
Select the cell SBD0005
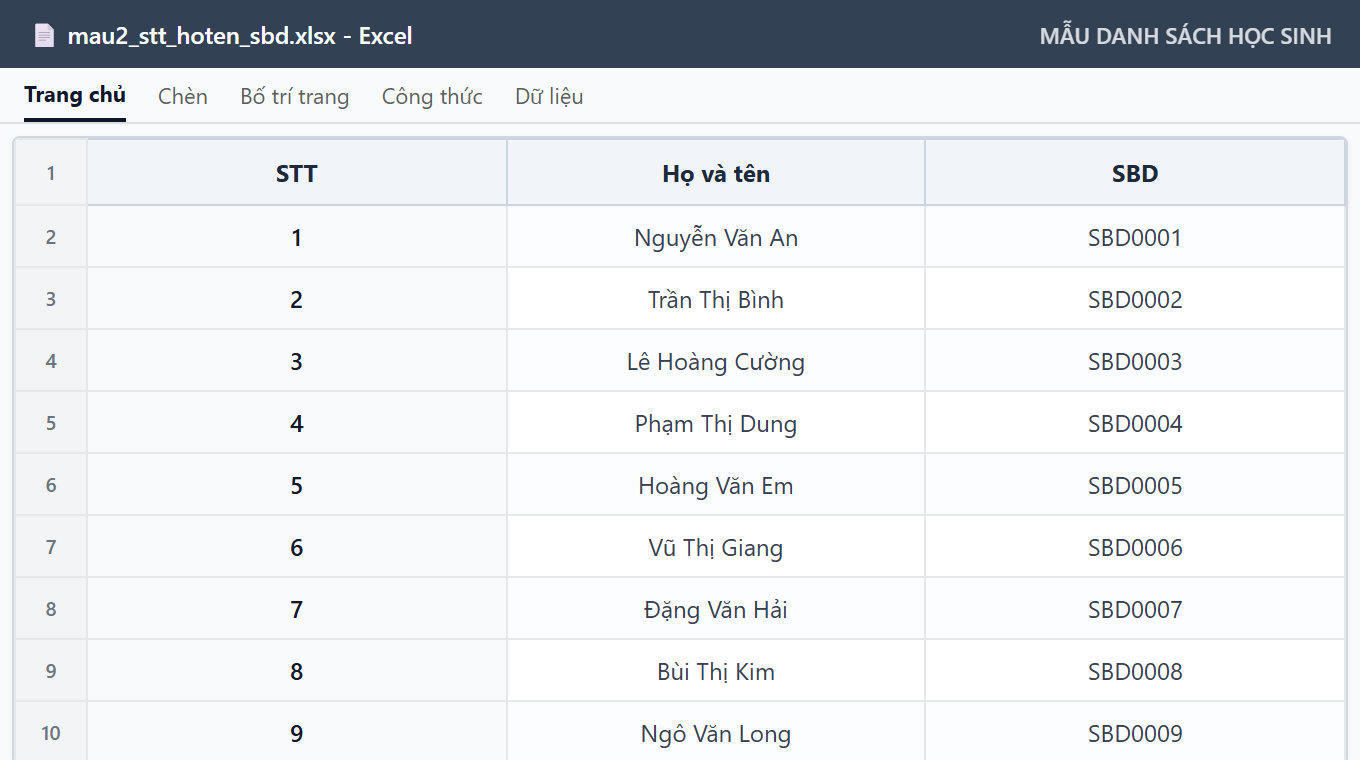1135,485
